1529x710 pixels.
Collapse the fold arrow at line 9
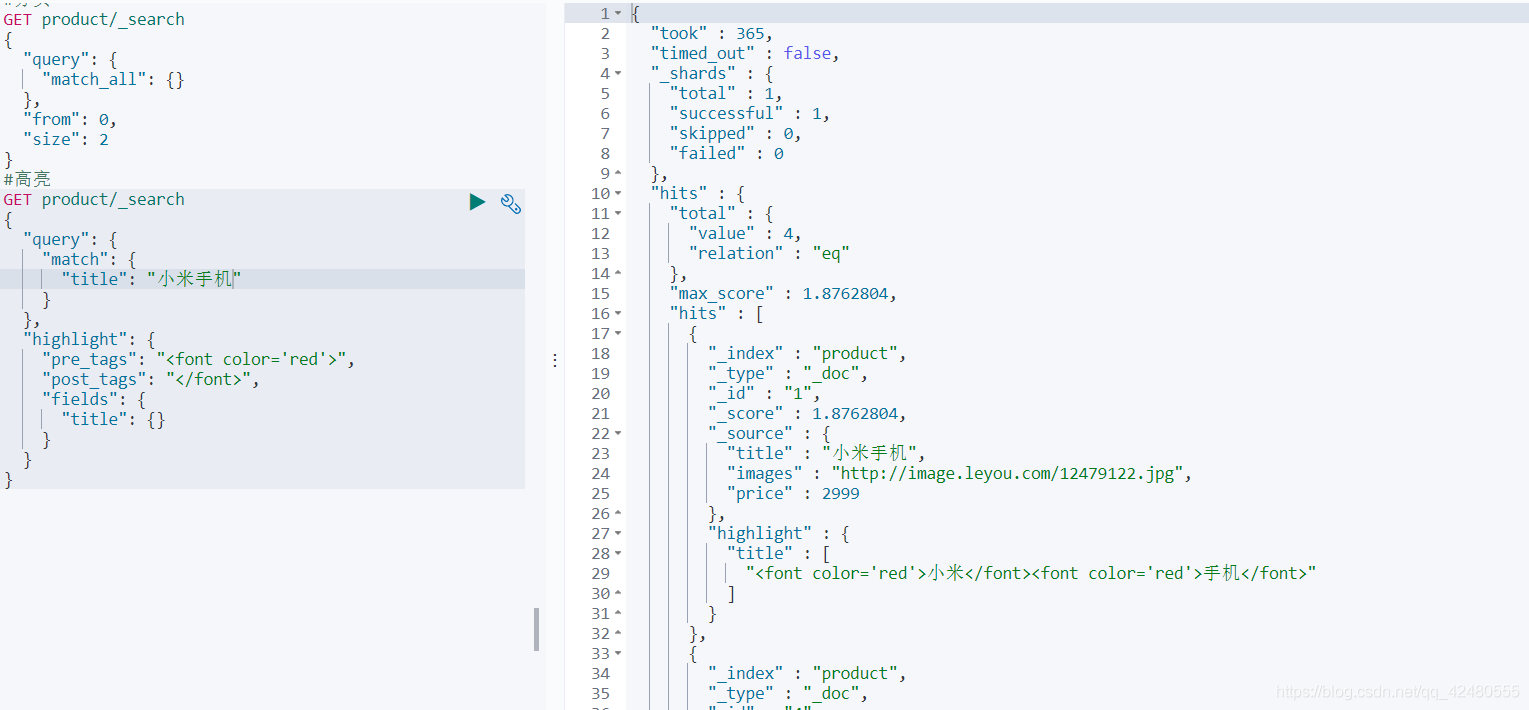pyautogui.click(x=618, y=174)
